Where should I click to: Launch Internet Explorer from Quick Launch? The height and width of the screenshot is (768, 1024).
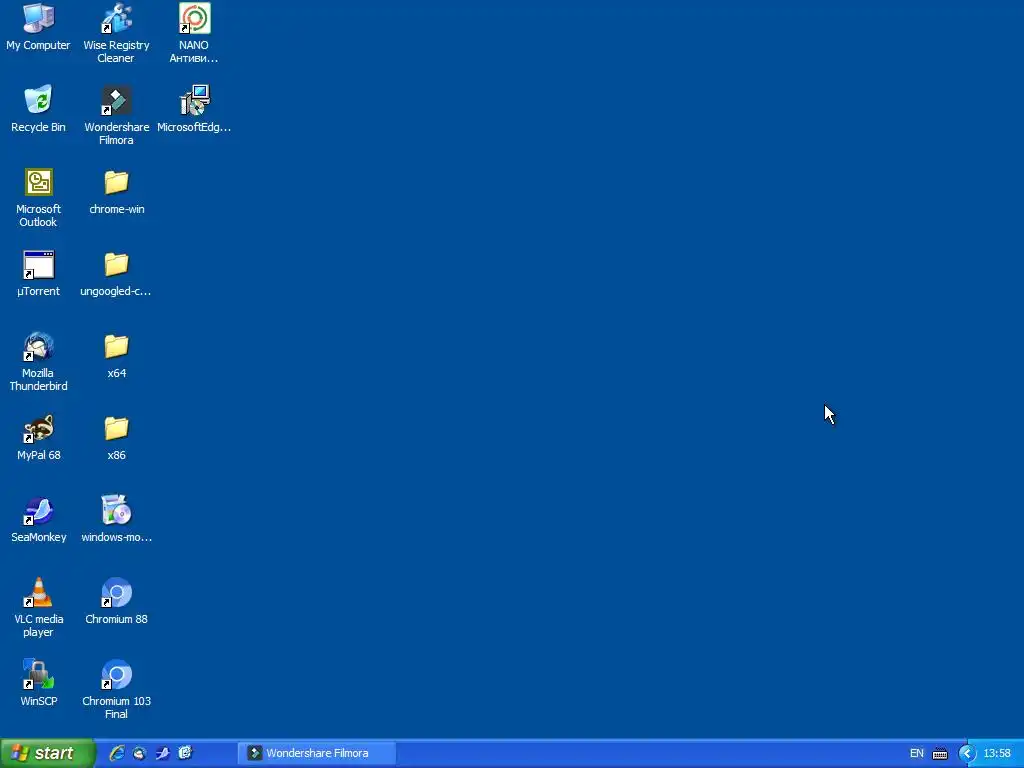[x=117, y=753]
